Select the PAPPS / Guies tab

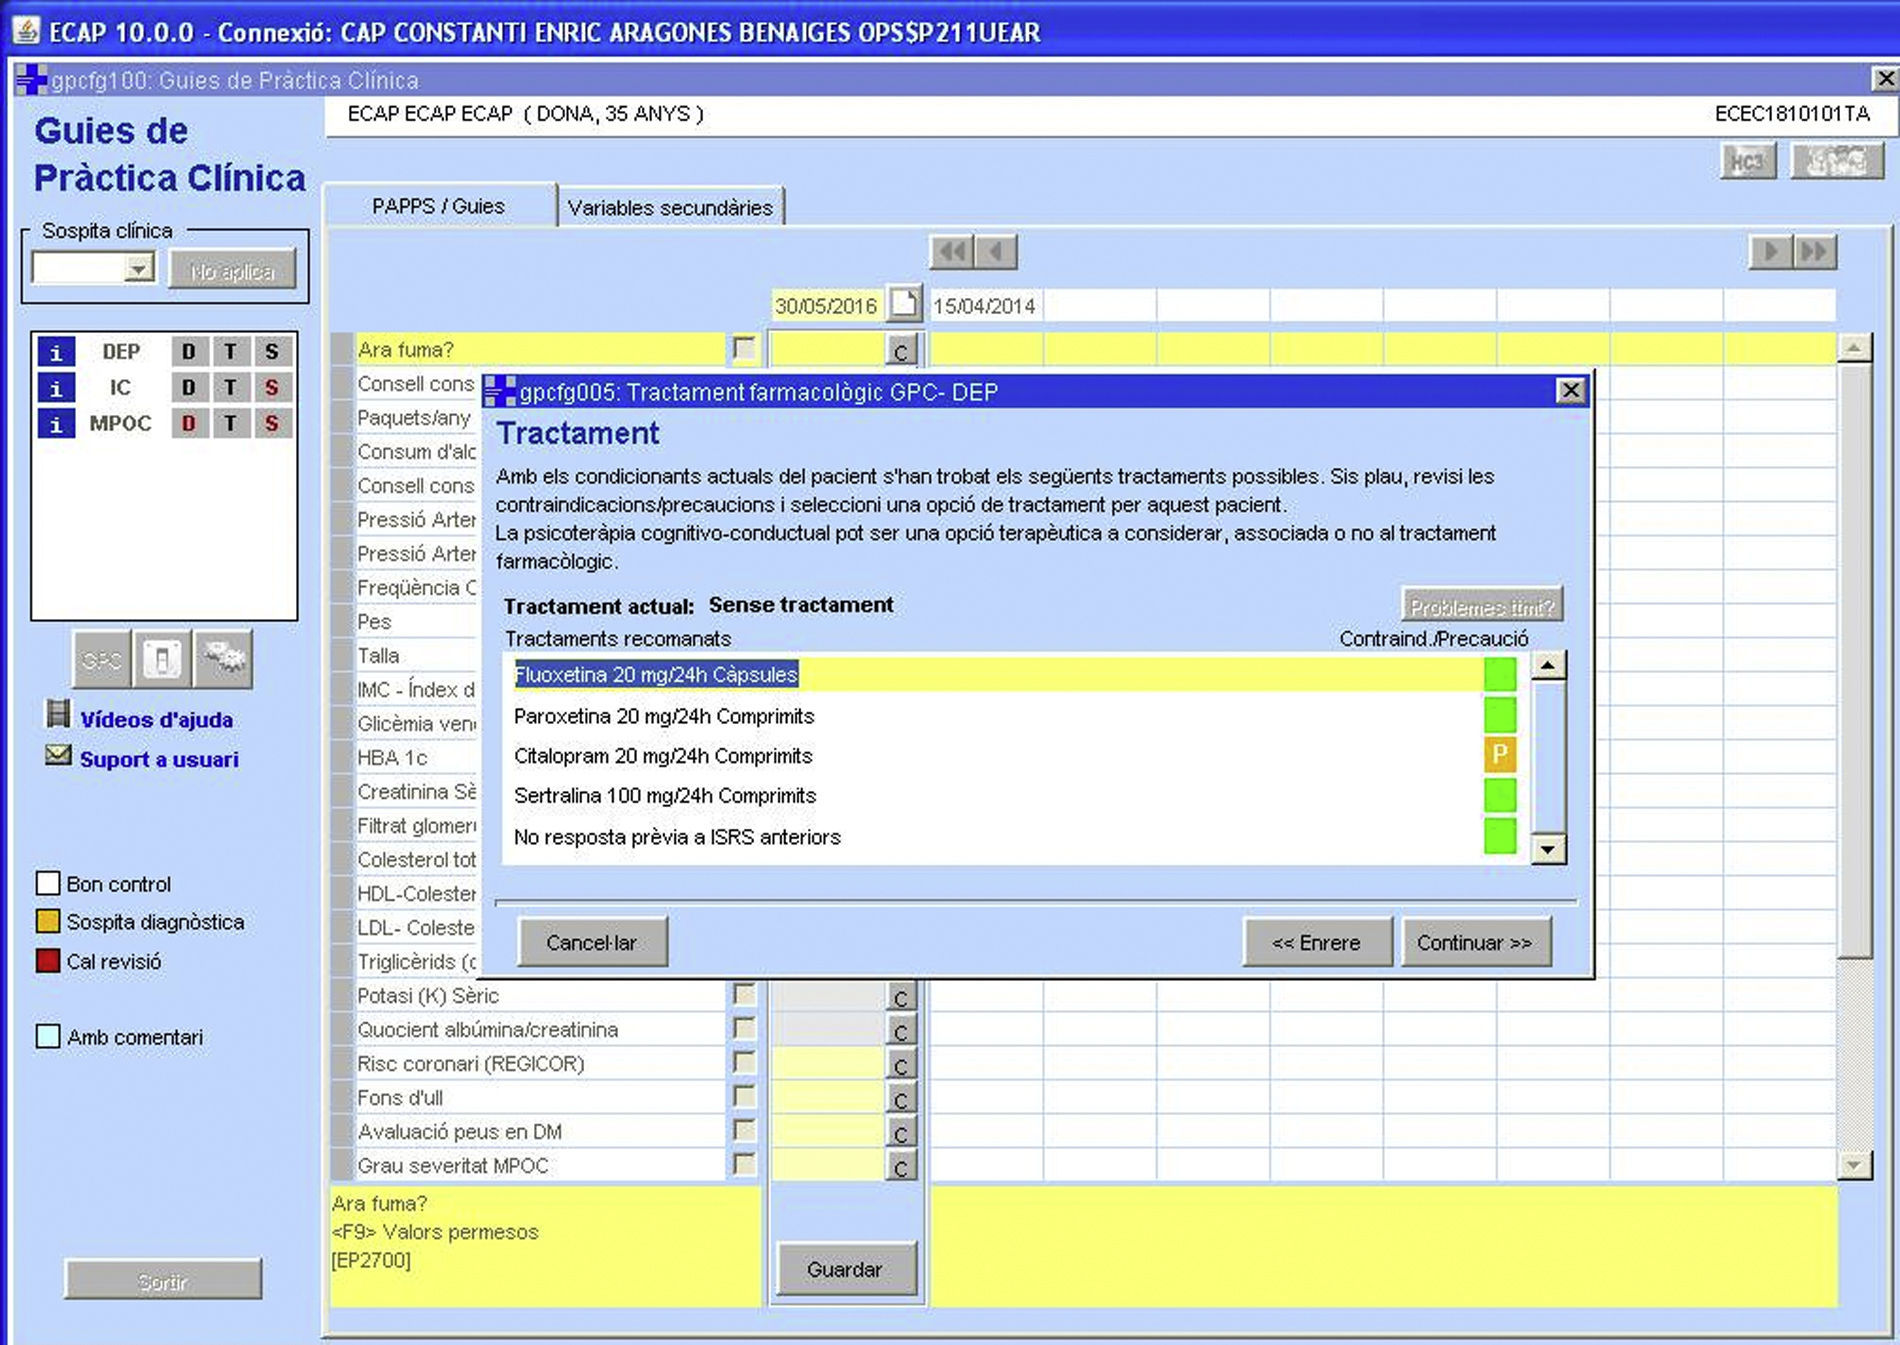pos(438,206)
